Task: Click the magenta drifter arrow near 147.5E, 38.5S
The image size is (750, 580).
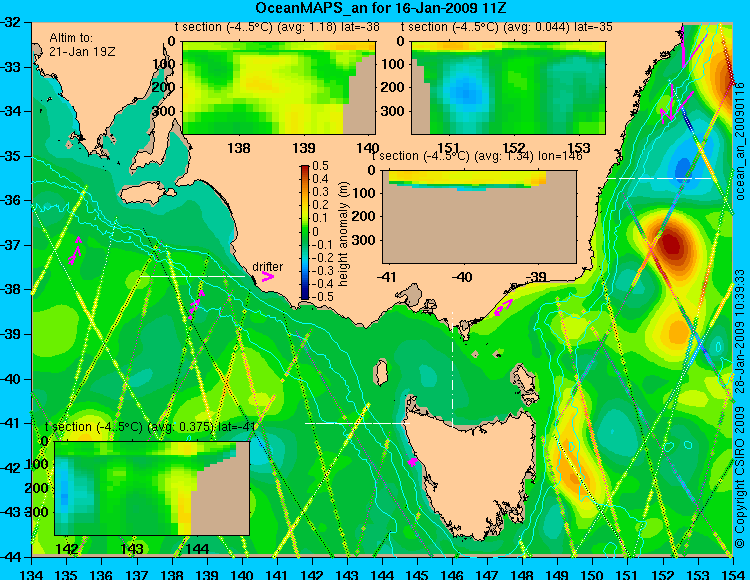Action: [x=503, y=307]
